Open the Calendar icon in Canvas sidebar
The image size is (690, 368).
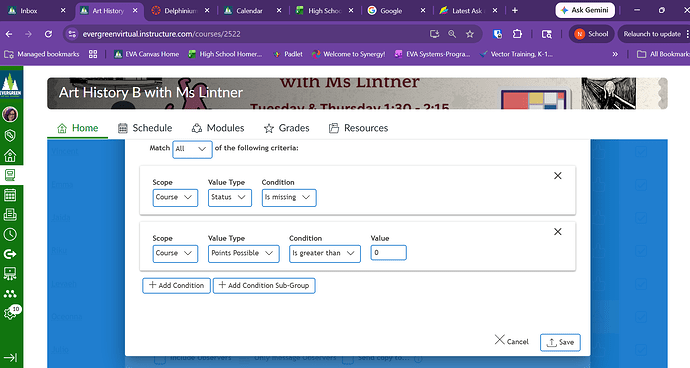(x=10, y=195)
